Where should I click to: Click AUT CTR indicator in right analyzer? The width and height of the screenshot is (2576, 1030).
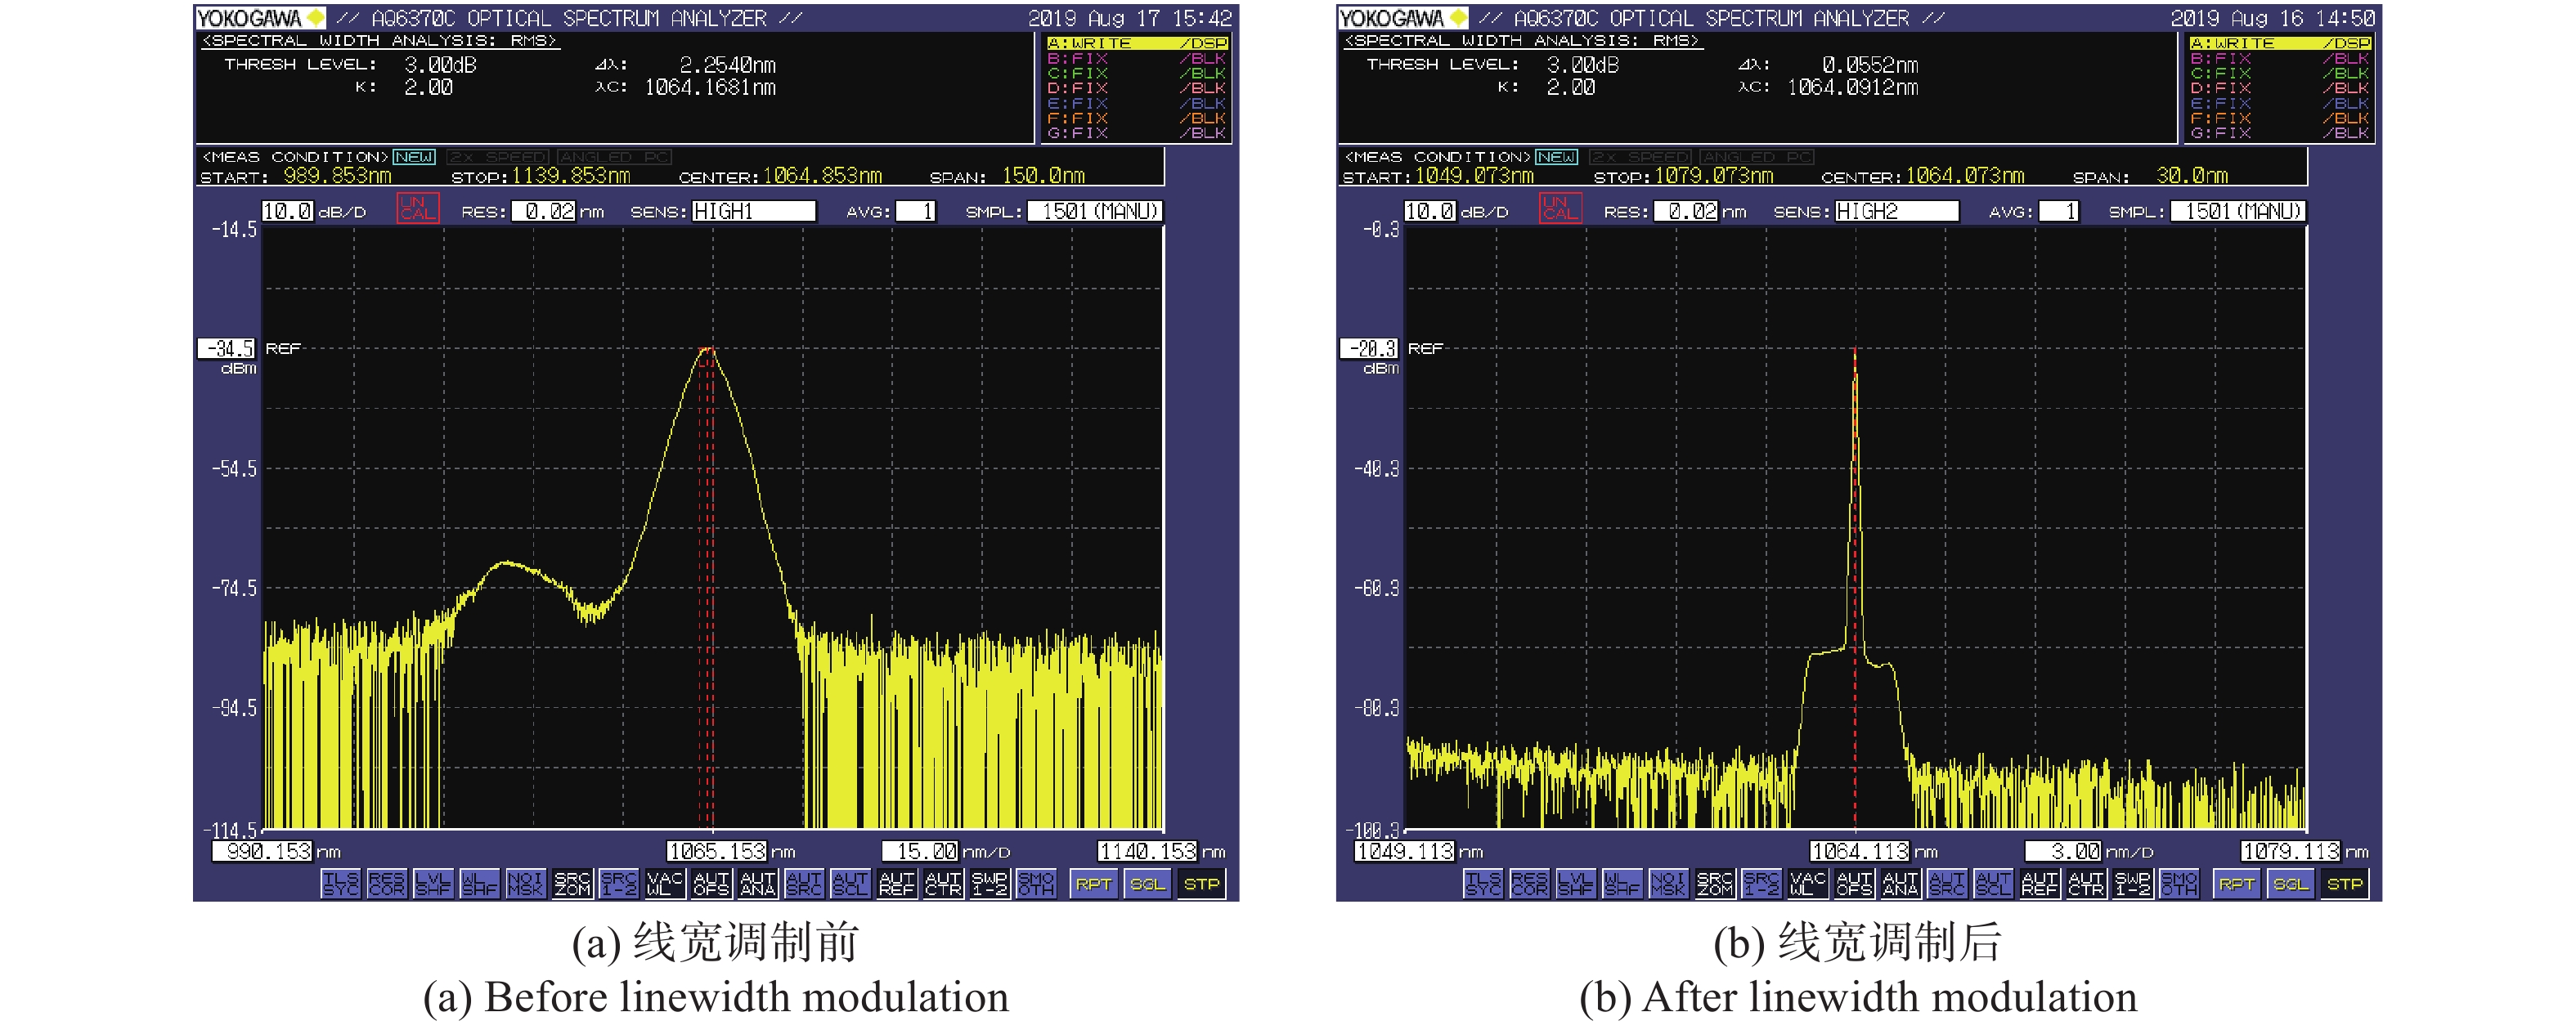coord(2086,884)
